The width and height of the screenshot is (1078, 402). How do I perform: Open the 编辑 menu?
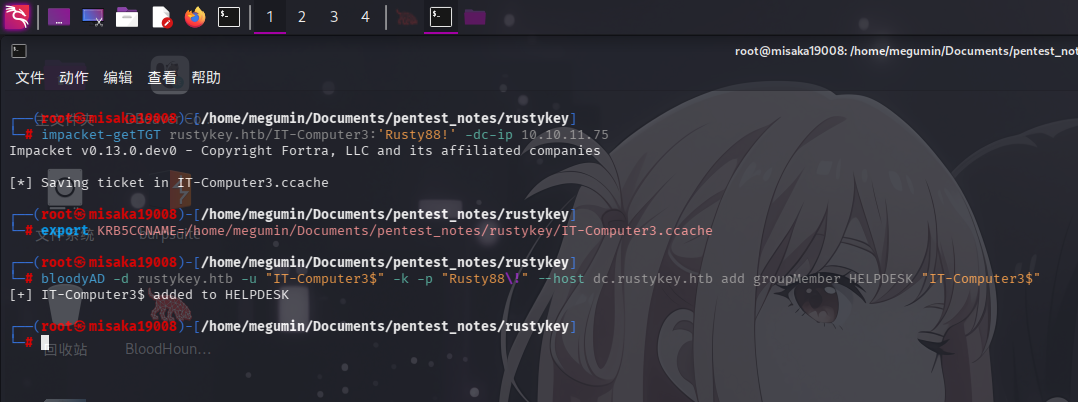118,78
